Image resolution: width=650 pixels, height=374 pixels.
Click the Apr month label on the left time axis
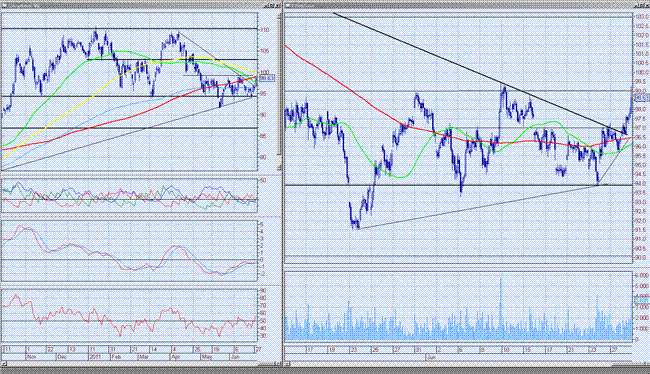[175, 357]
